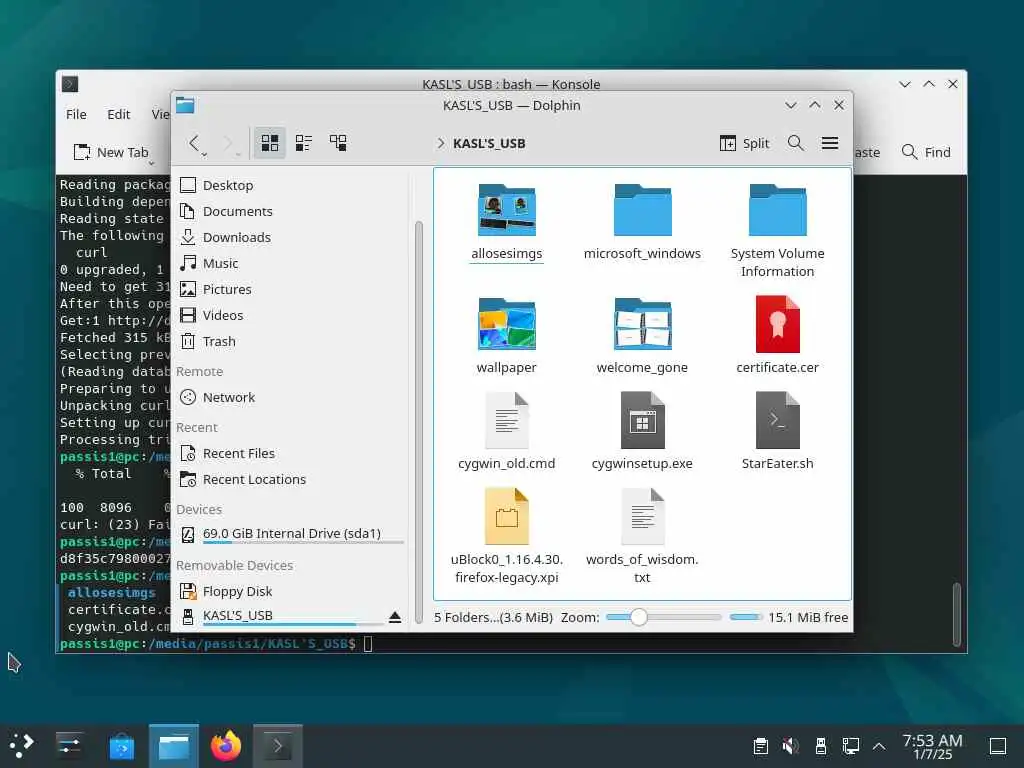This screenshot has width=1024, height=768.
Task: Click Find in Konsole toolbar
Action: pos(925,152)
